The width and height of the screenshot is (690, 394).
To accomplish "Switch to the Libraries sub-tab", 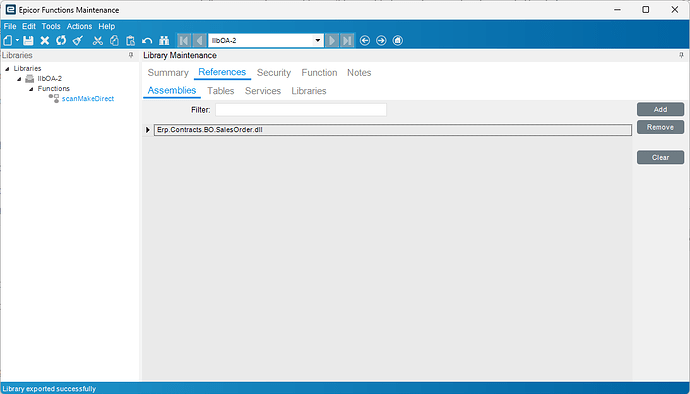I will click(309, 91).
